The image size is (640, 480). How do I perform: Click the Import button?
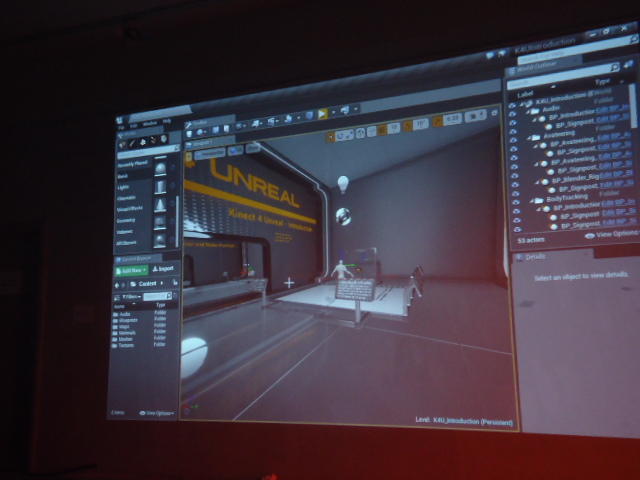point(163,269)
